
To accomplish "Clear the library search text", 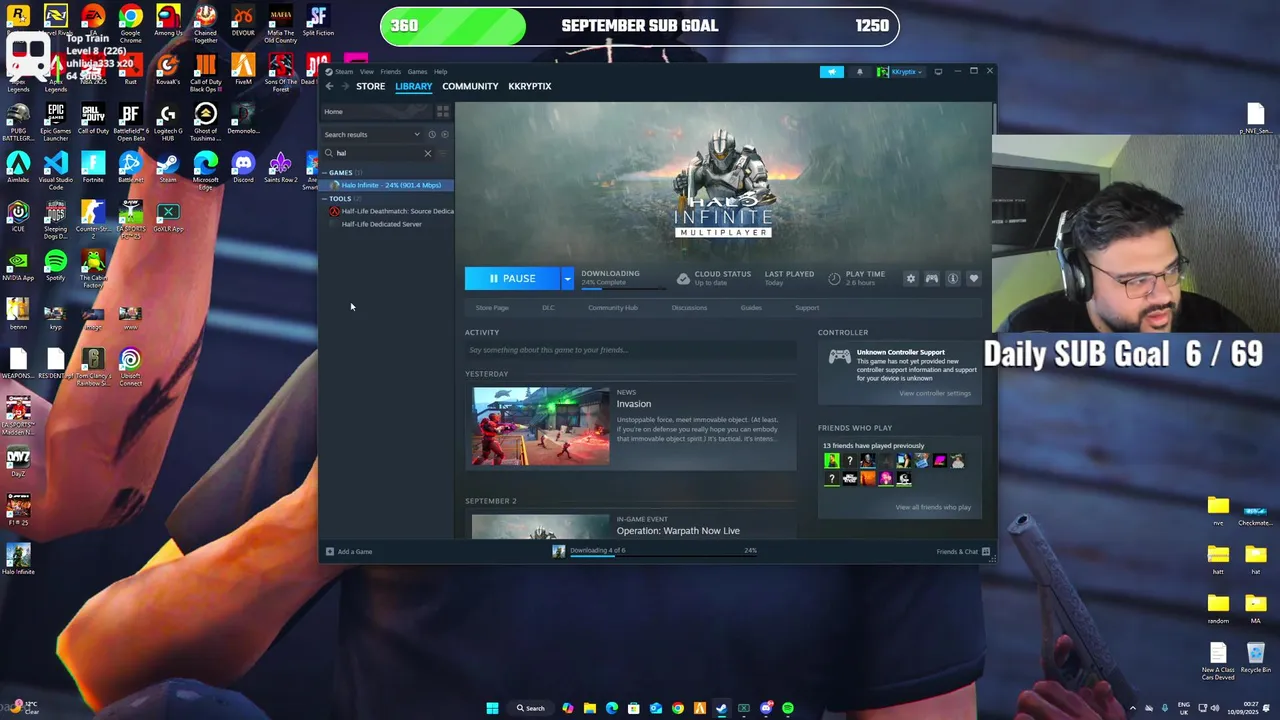I will (x=428, y=153).
